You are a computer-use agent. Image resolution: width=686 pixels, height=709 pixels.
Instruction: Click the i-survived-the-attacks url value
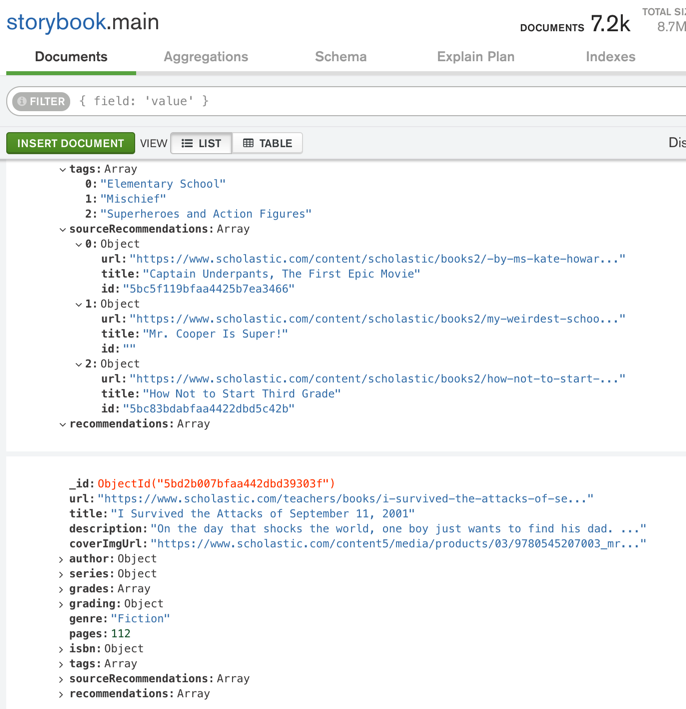(x=345, y=499)
